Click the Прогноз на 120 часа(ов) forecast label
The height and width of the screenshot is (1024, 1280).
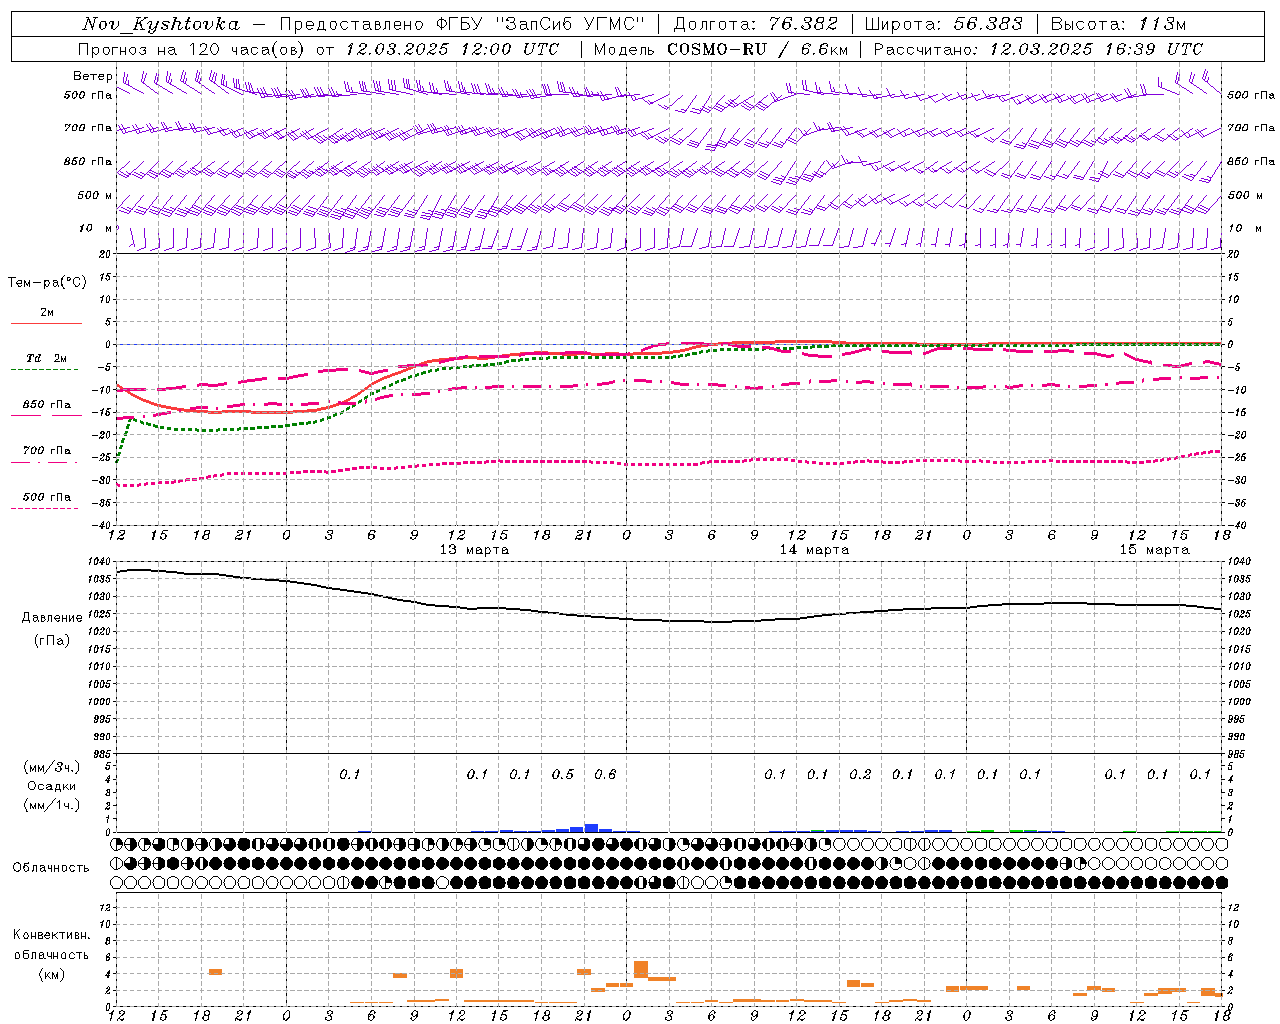pyautogui.click(x=192, y=48)
